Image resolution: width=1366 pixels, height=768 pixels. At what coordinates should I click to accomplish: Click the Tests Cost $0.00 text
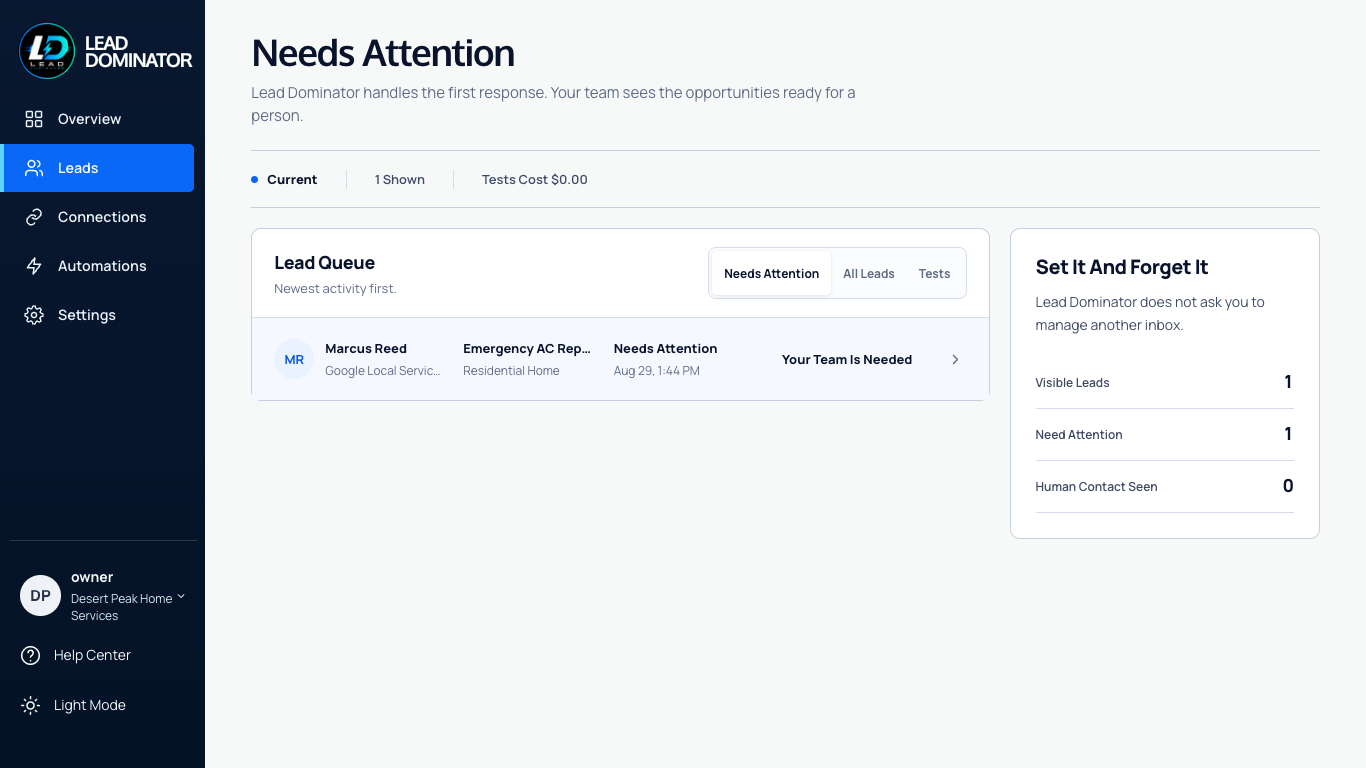[535, 180]
